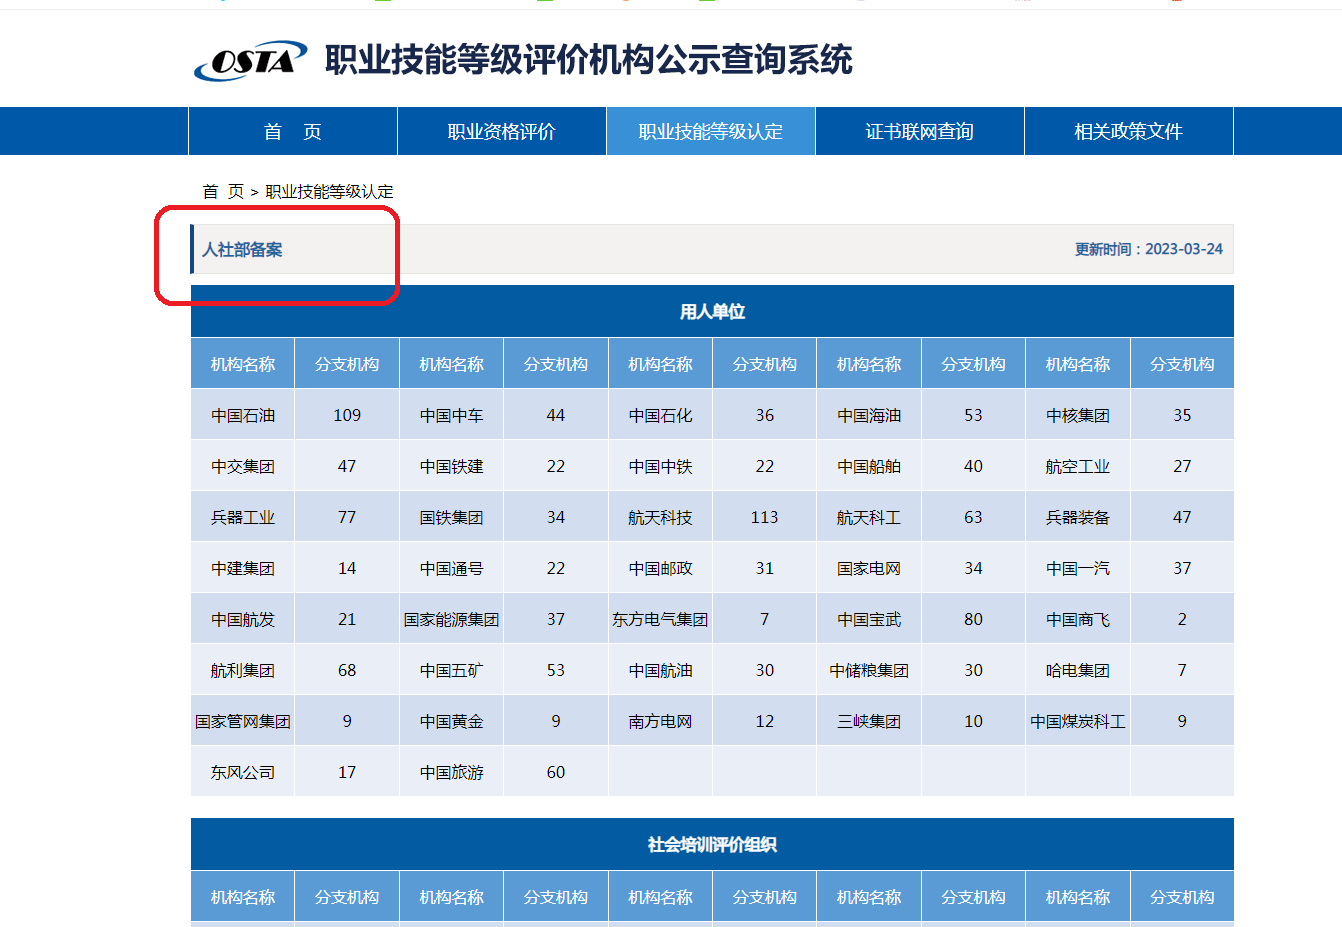Image resolution: width=1342 pixels, height=927 pixels.
Task: Open the 中国石化 institution entry
Action: tap(661, 415)
